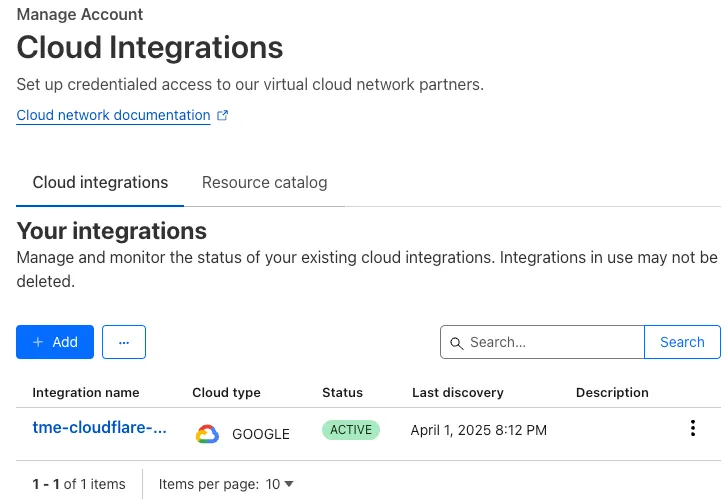The width and height of the screenshot is (727, 502).
Task: Click the Google Cloud logo icon
Action: (x=207, y=434)
